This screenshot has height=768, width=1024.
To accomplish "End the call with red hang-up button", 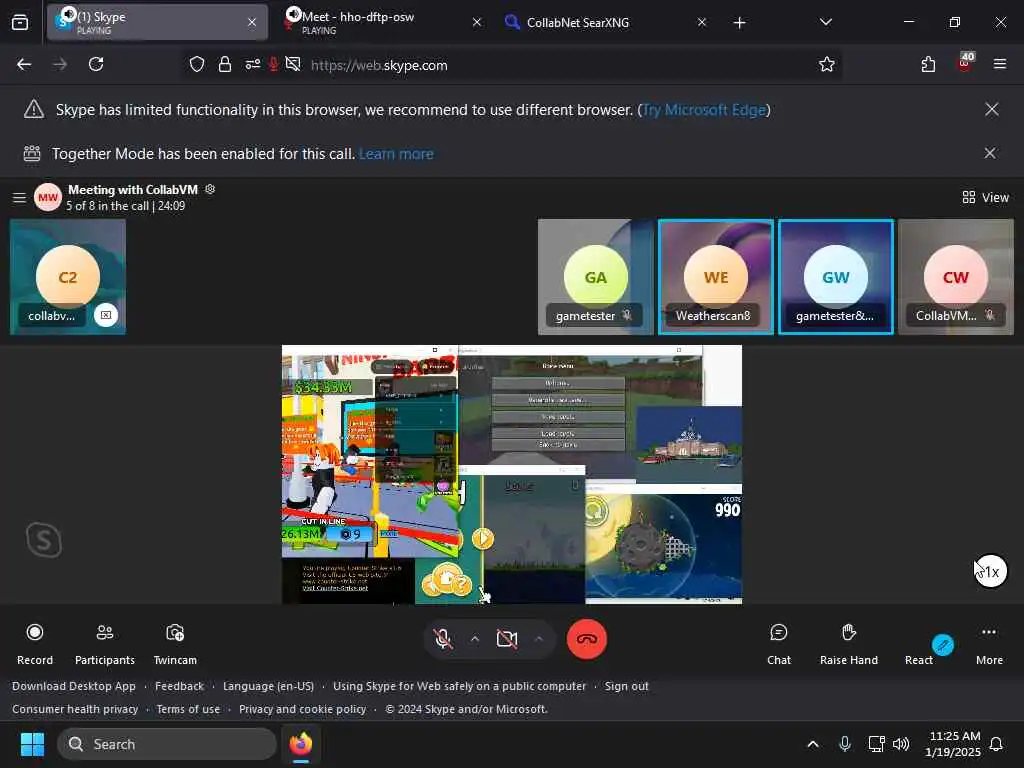I will [x=586, y=639].
